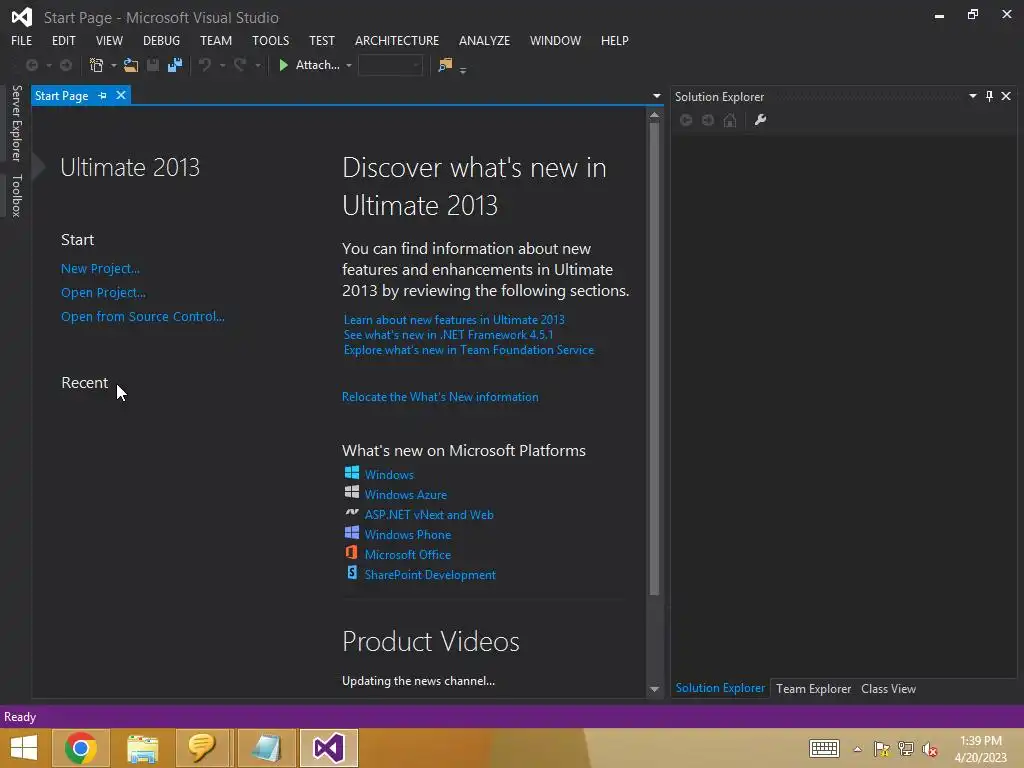
Task: Switch to the Class View tab
Action: (888, 689)
